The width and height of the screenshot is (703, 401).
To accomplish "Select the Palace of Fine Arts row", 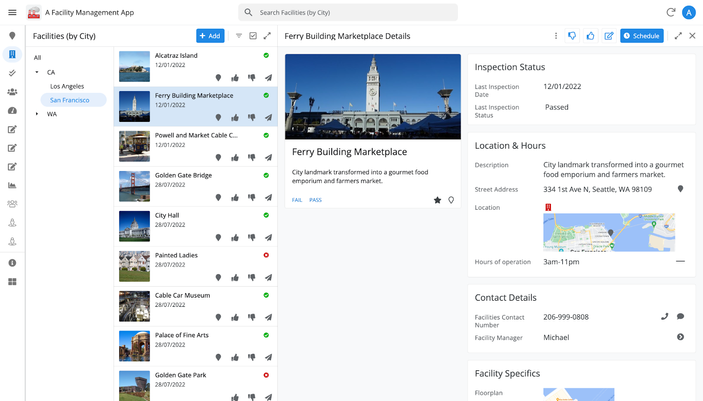I will (x=196, y=346).
